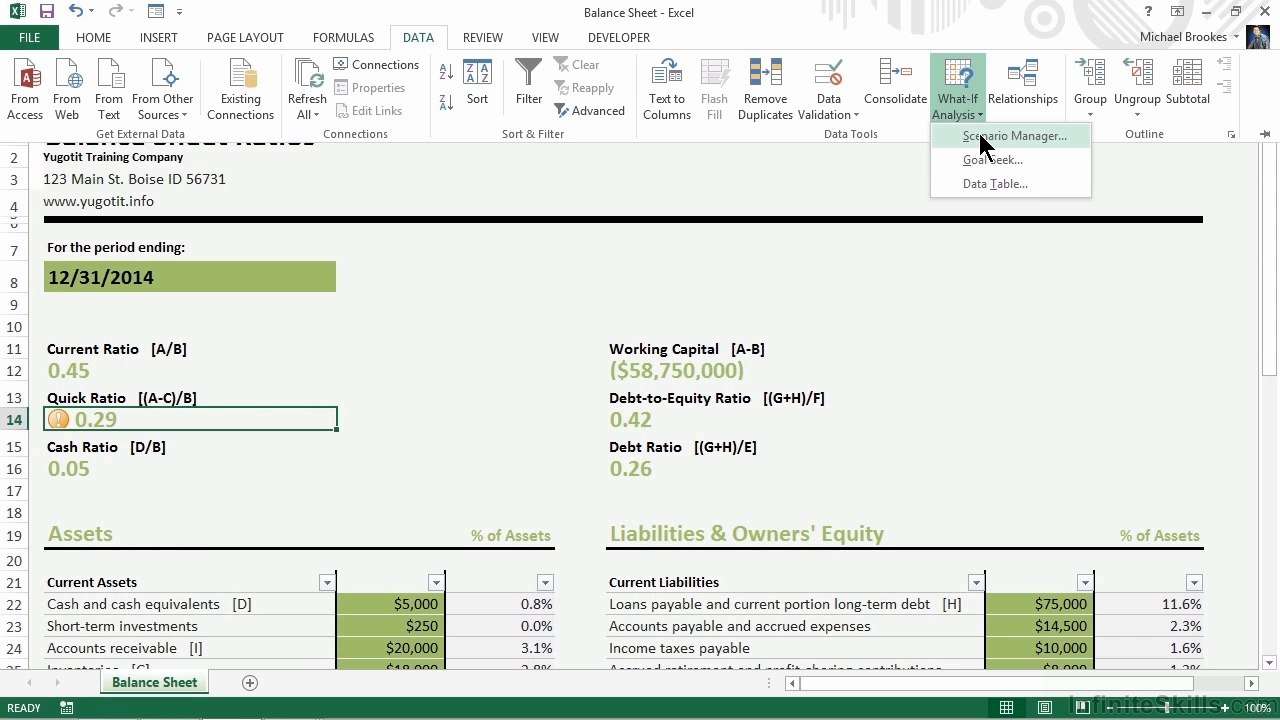Import data From Web
1280x720 pixels.
pos(67,90)
